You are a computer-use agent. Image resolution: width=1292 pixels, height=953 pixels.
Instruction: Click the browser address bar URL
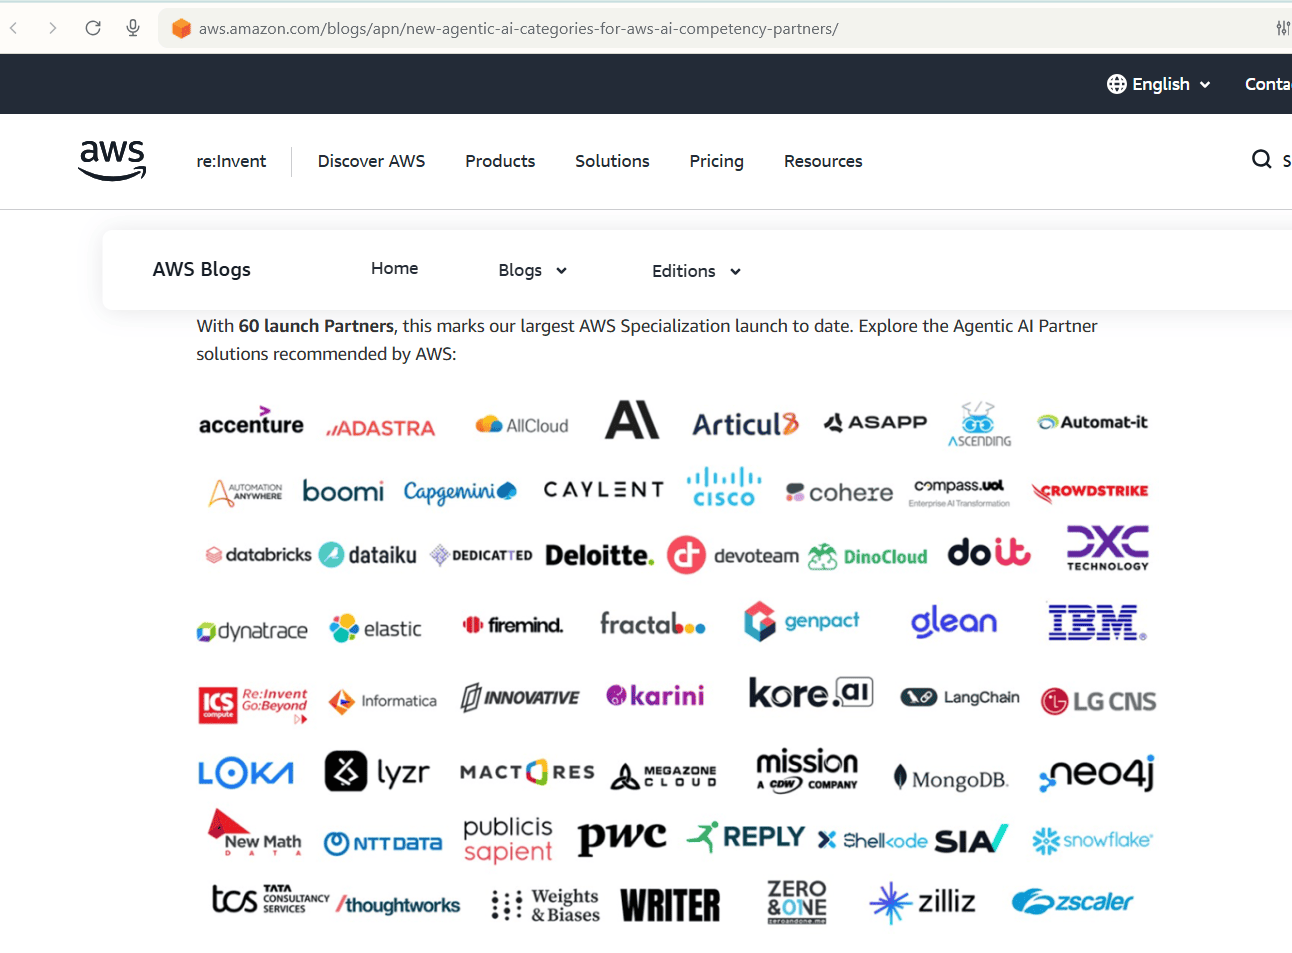518,28
